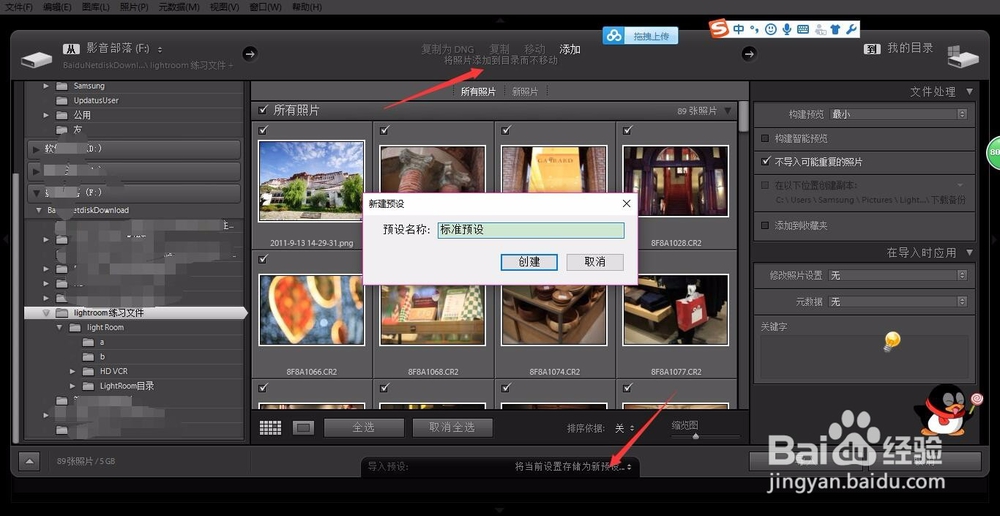Click 预设名称 input field
This screenshot has width=1000, height=516.
tap(531, 230)
